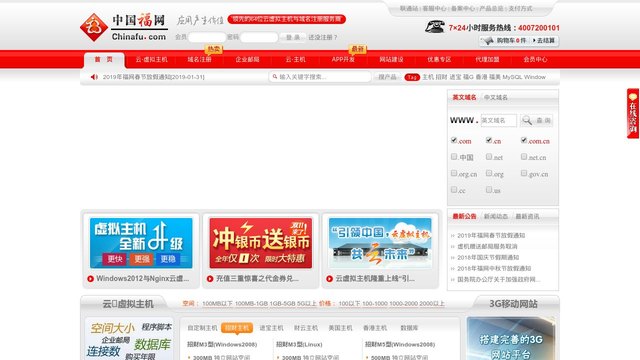Open the 网站建设 menu item
Screen dimensions: 640x360
tap(391, 60)
